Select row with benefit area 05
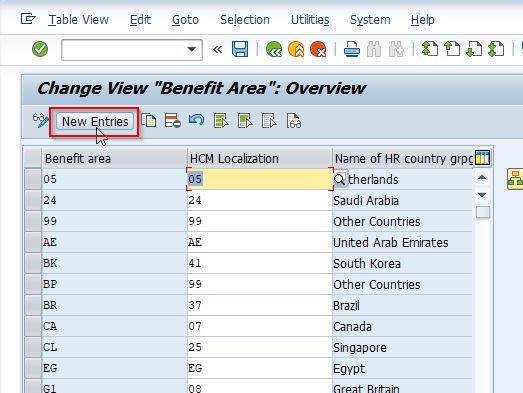Viewport: 523px width, 393px height. click(x=33, y=179)
